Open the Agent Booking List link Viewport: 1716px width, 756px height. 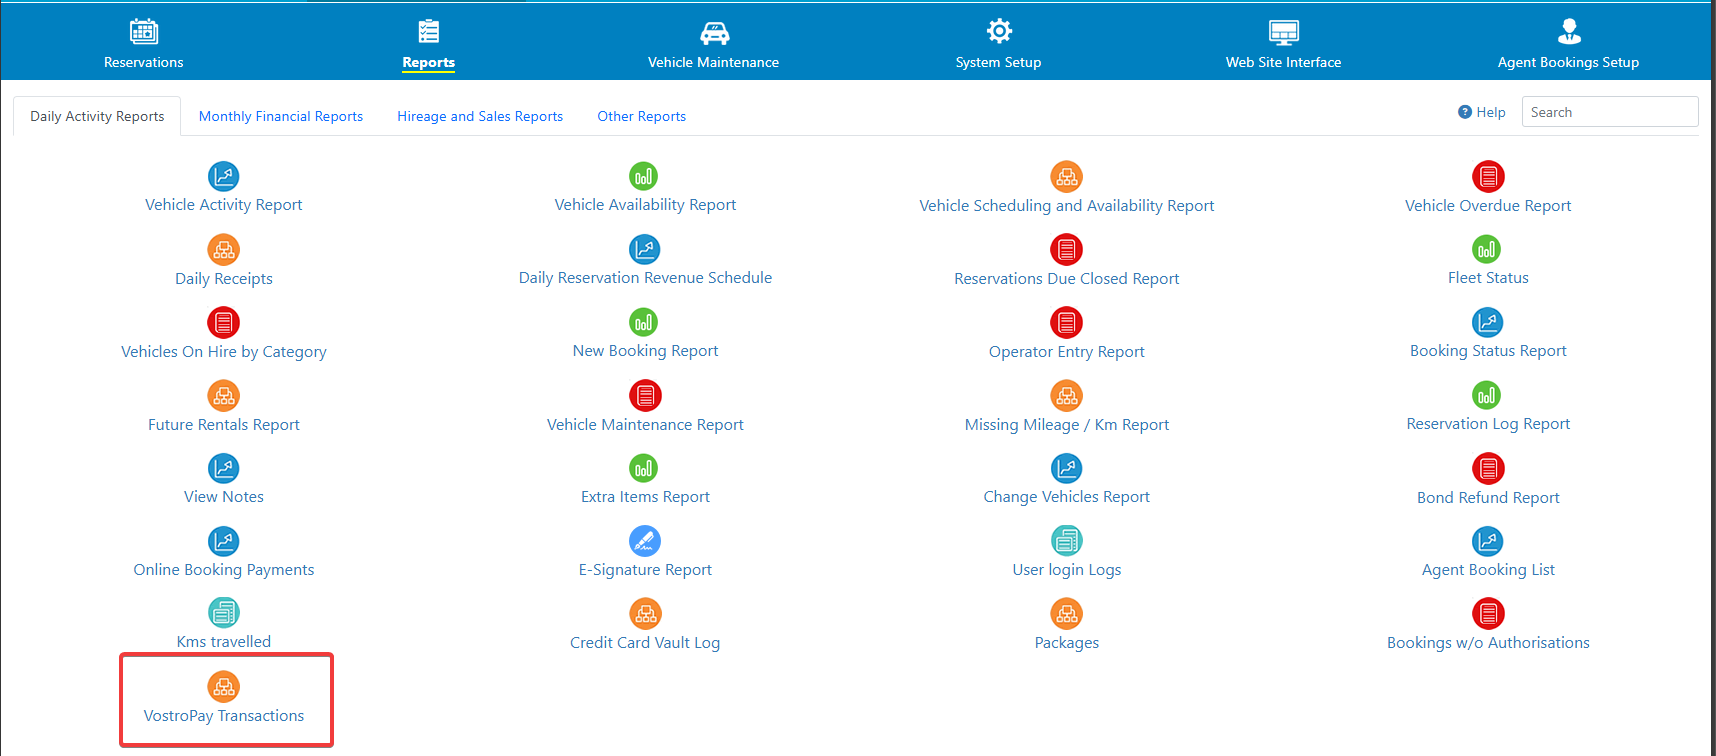(x=1488, y=570)
